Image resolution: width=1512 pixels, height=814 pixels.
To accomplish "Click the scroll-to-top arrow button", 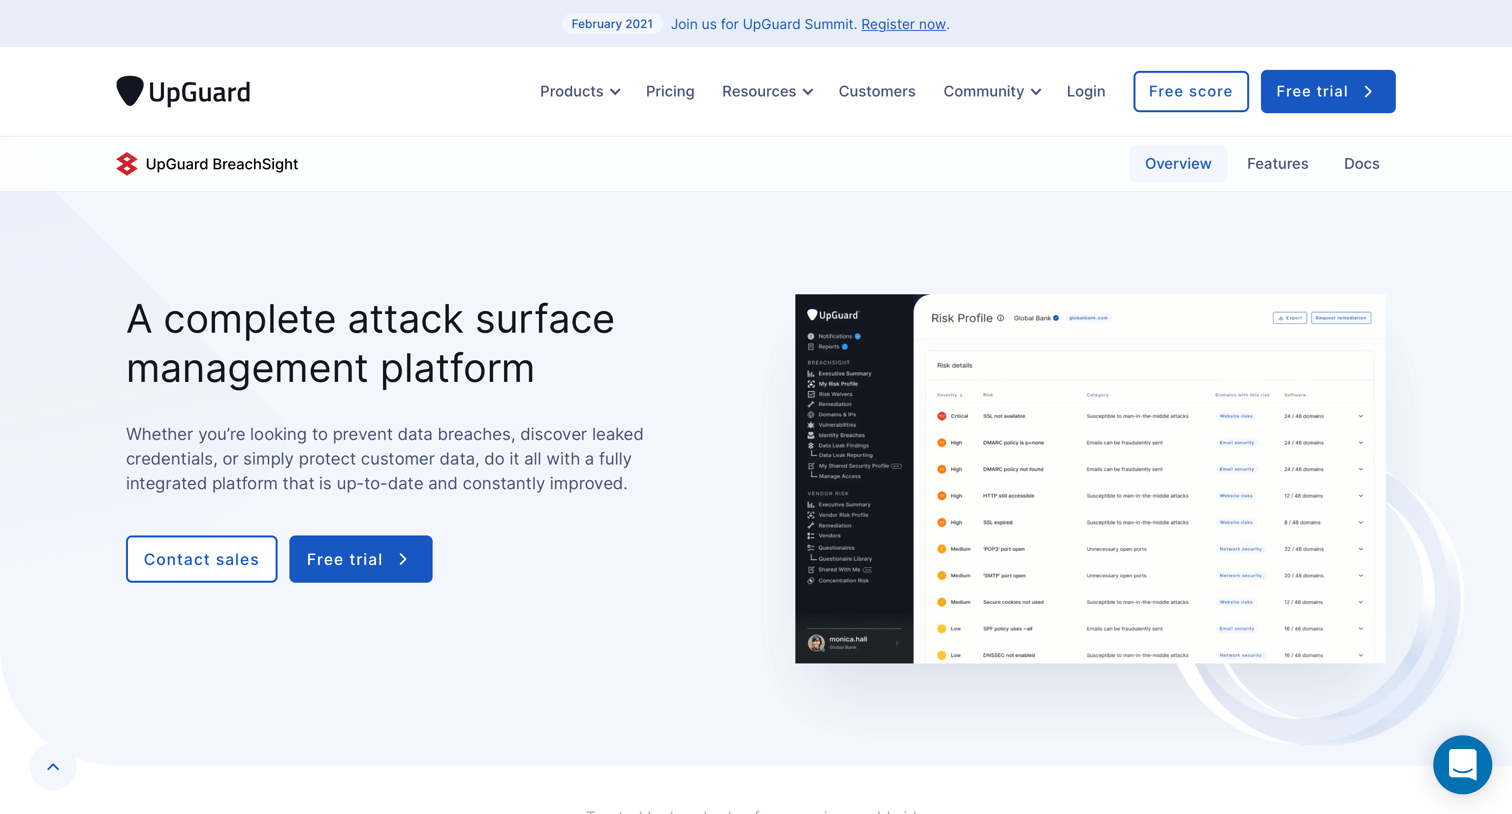I will coord(53,767).
